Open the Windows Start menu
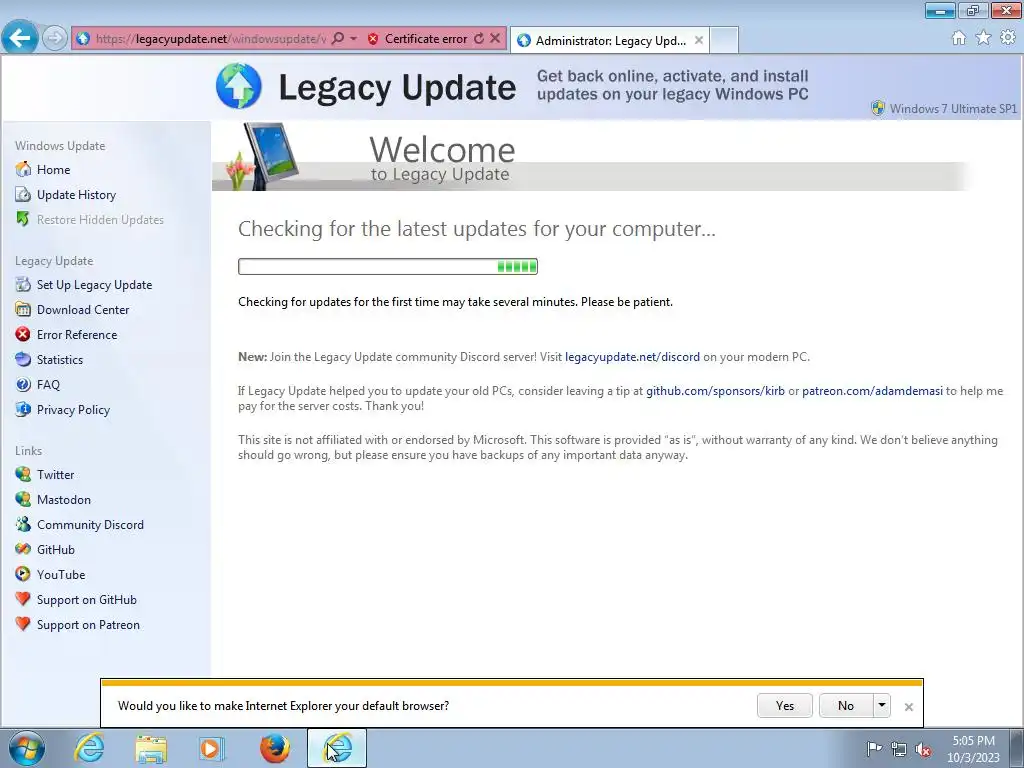Viewport: 1024px width, 768px height. (x=27, y=748)
